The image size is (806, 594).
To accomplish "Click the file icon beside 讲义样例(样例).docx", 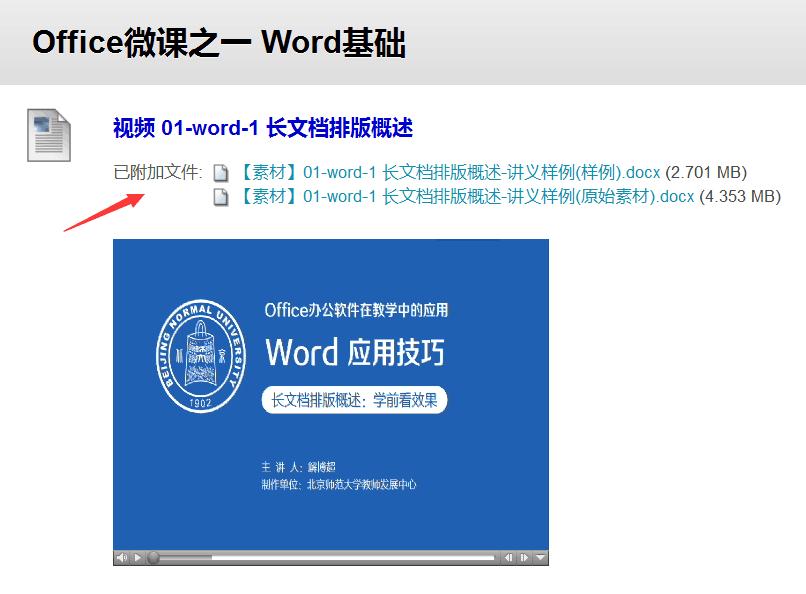I will [221, 173].
